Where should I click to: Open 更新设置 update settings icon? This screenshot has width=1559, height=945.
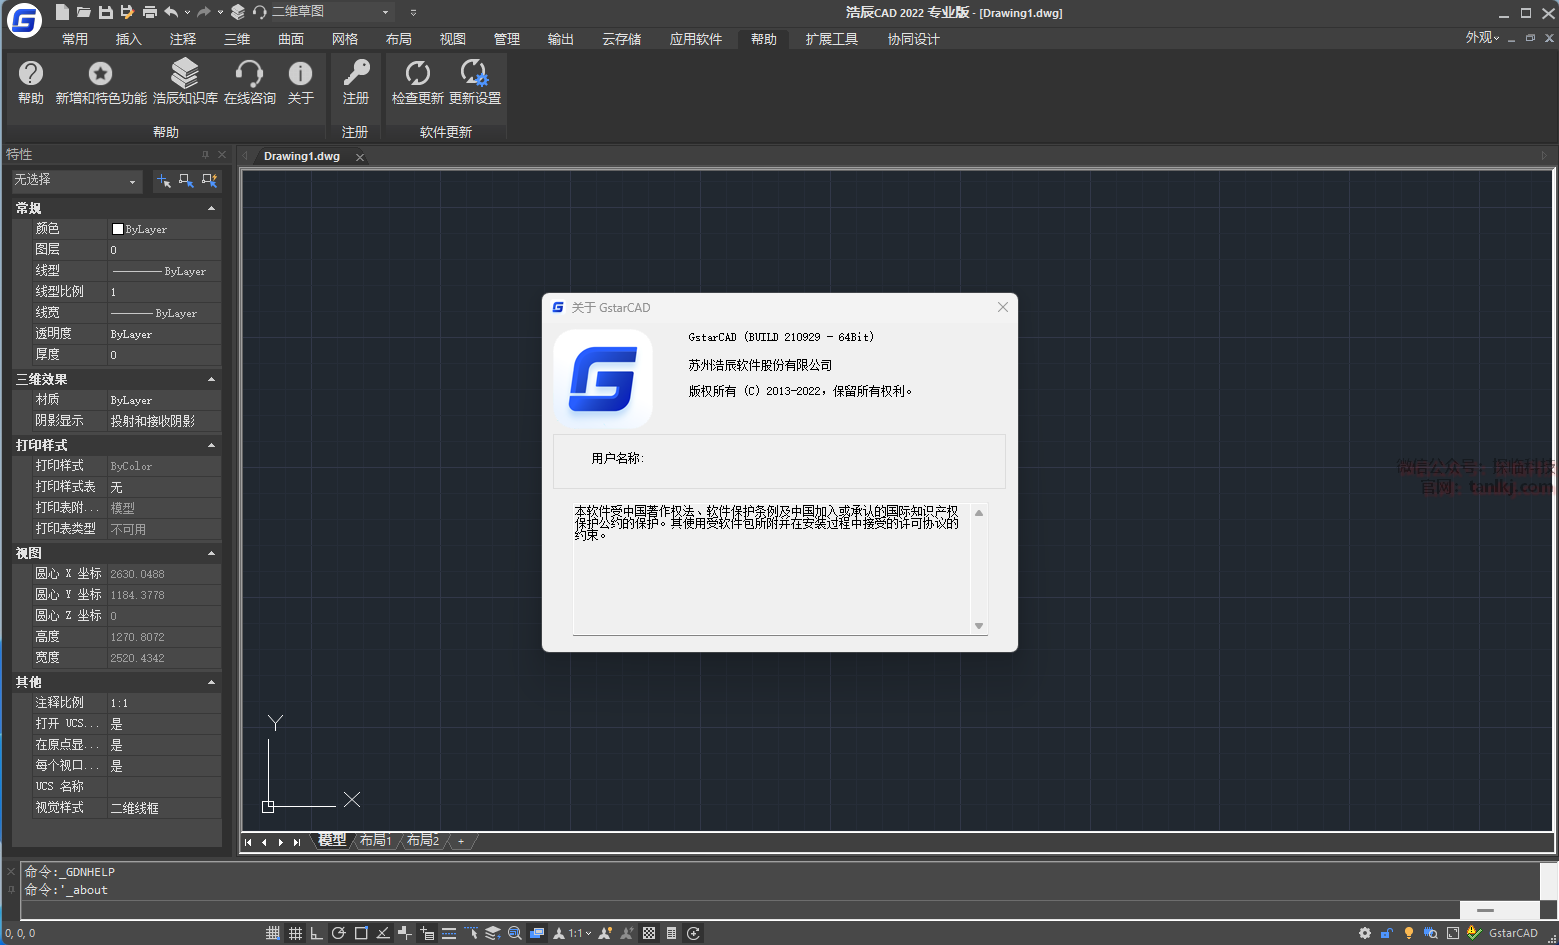[x=474, y=74]
